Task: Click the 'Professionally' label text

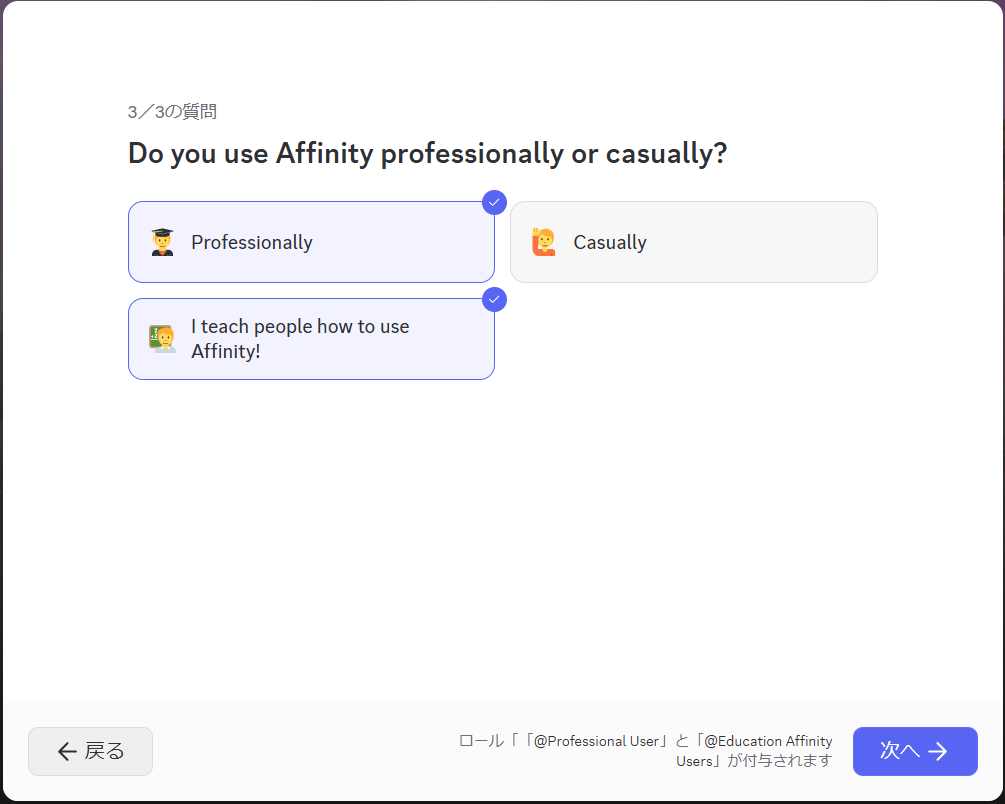Action: pyautogui.click(x=252, y=243)
